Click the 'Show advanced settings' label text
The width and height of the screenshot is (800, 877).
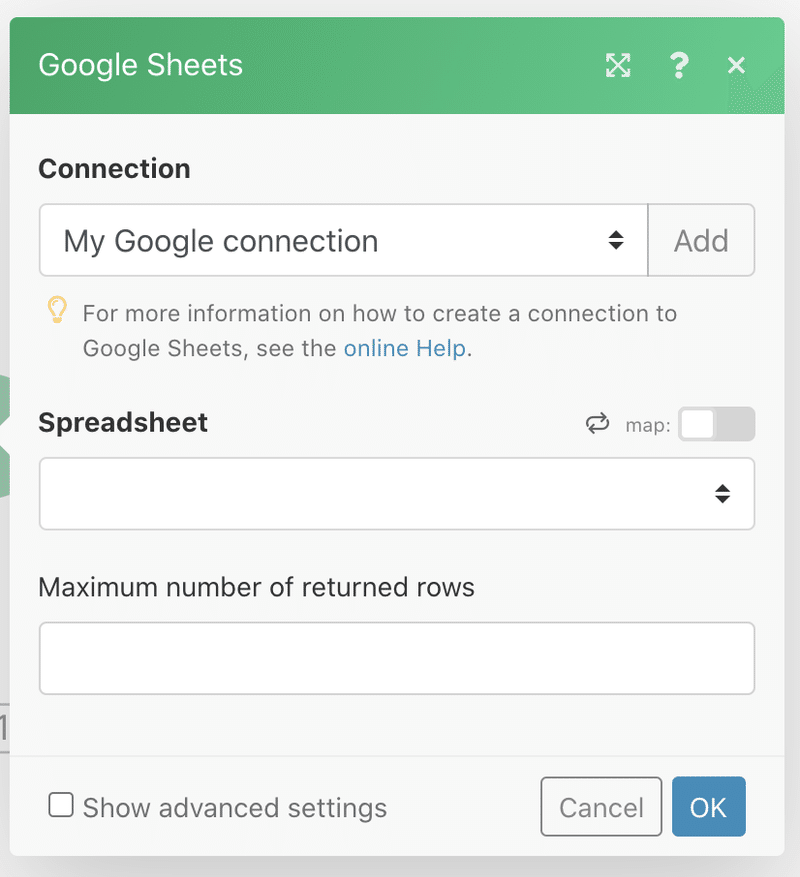click(x=234, y=808)
